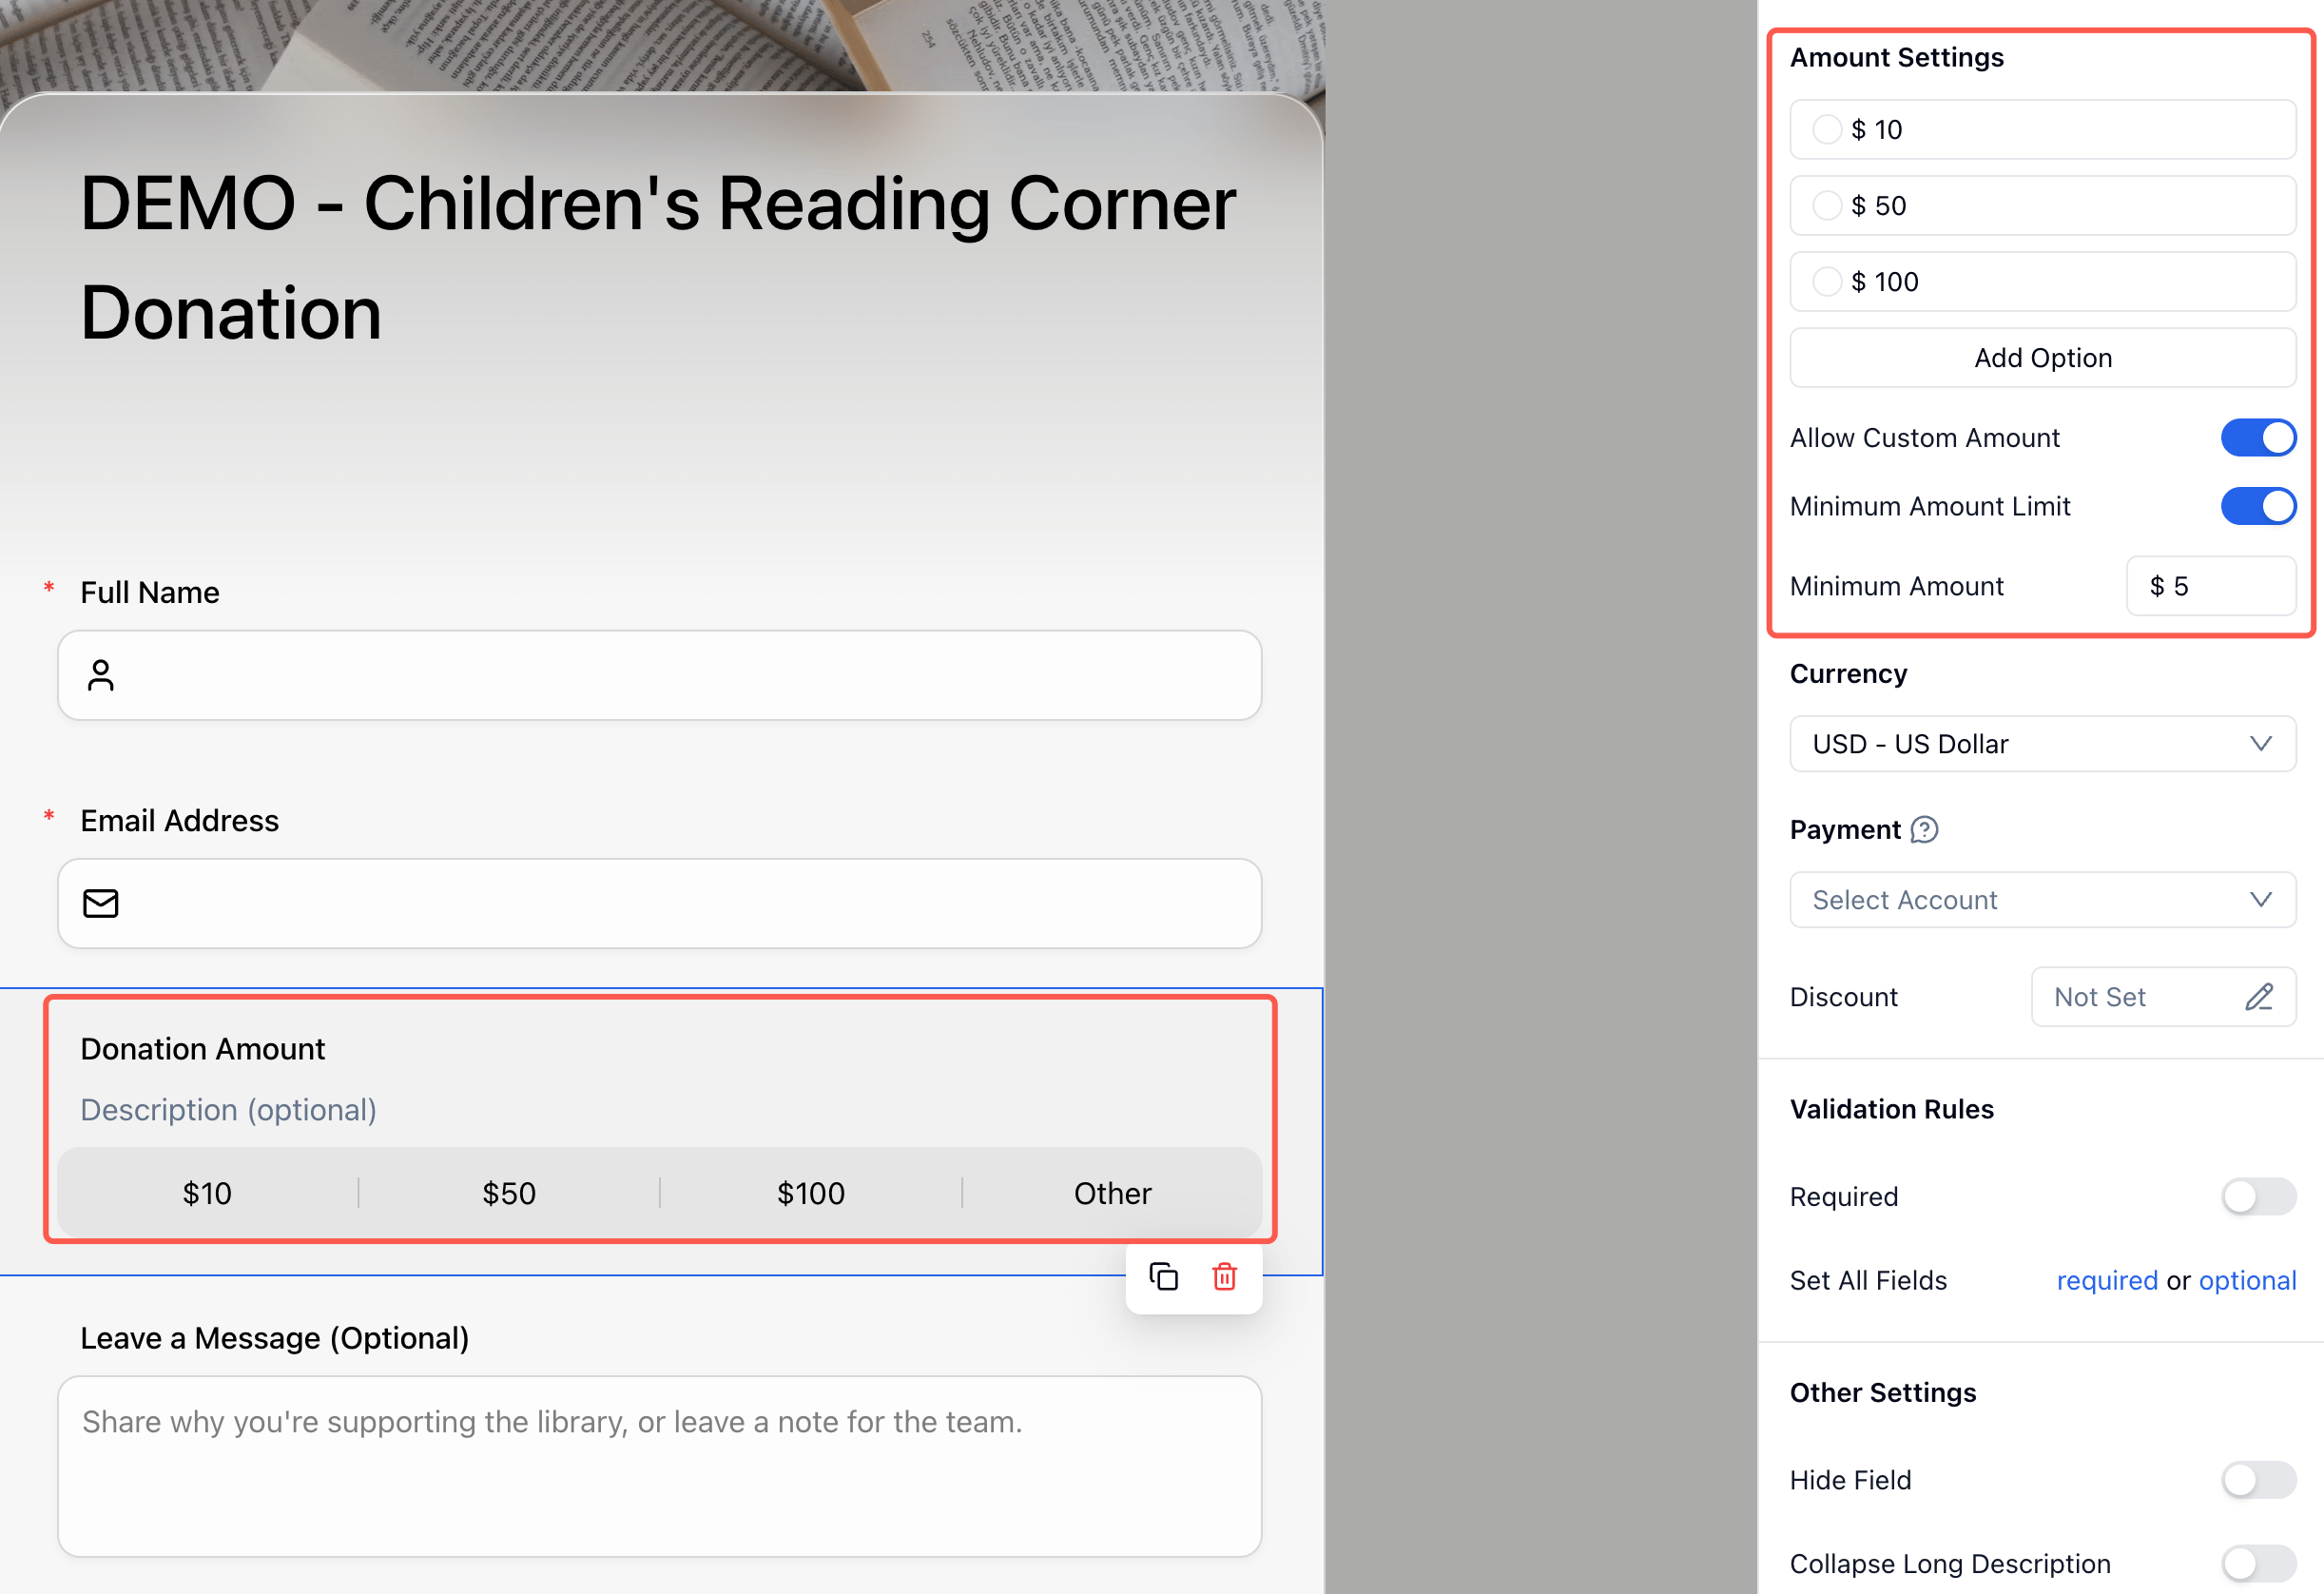Choose the $10 donation amount
The width and height of the screenshot is (2324, 1594).
(x=207, y=1193)
